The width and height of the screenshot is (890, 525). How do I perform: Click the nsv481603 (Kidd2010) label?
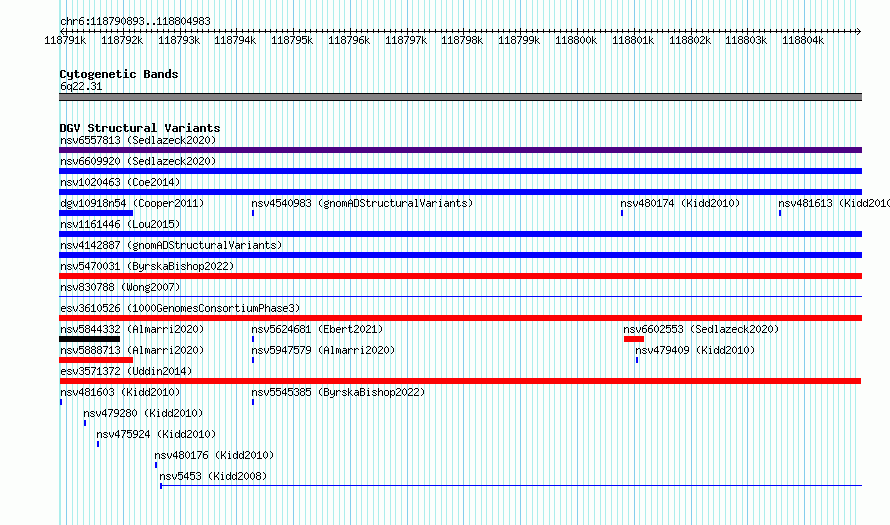[120, 392]
